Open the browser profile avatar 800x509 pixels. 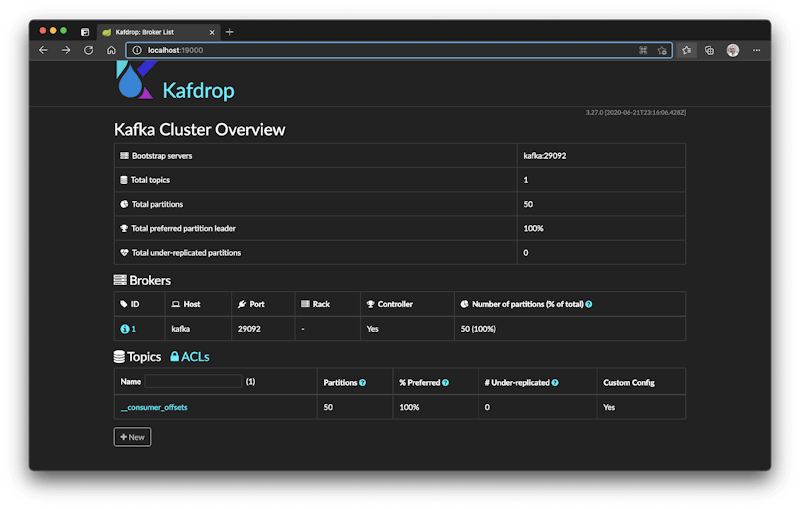[733, 50]
